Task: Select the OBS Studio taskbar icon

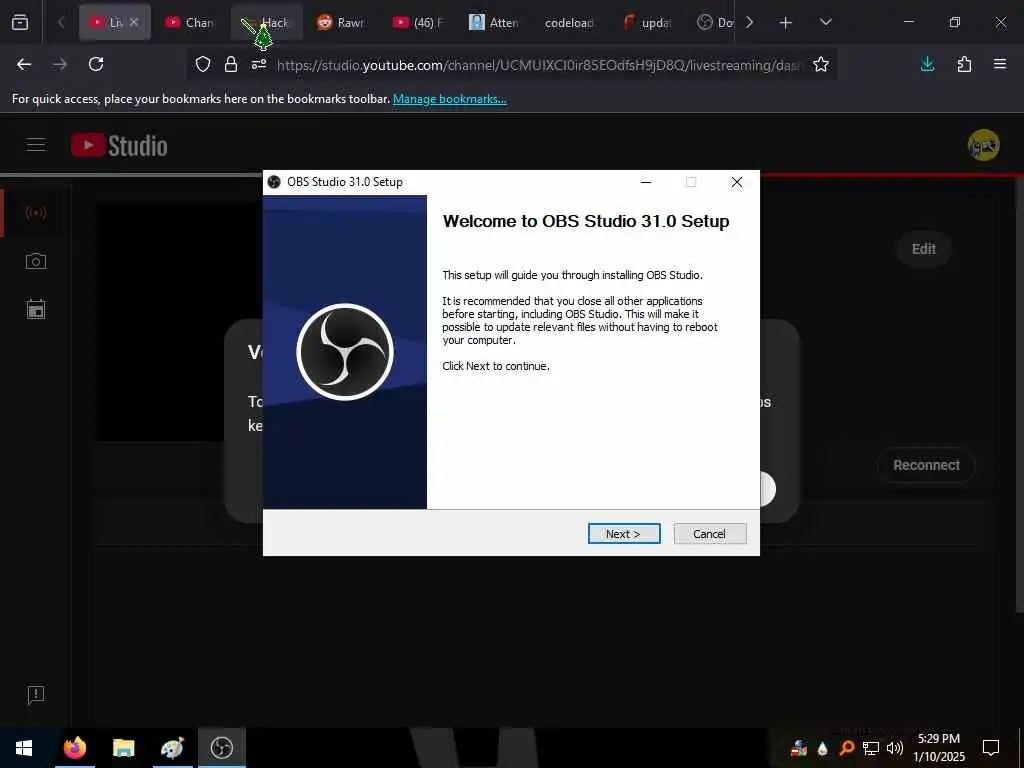Action: tap(222, 748)
